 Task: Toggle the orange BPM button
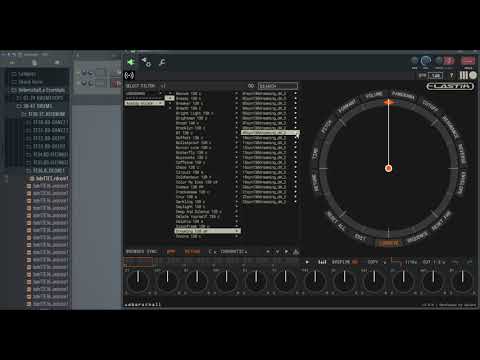tap(171, 252)
